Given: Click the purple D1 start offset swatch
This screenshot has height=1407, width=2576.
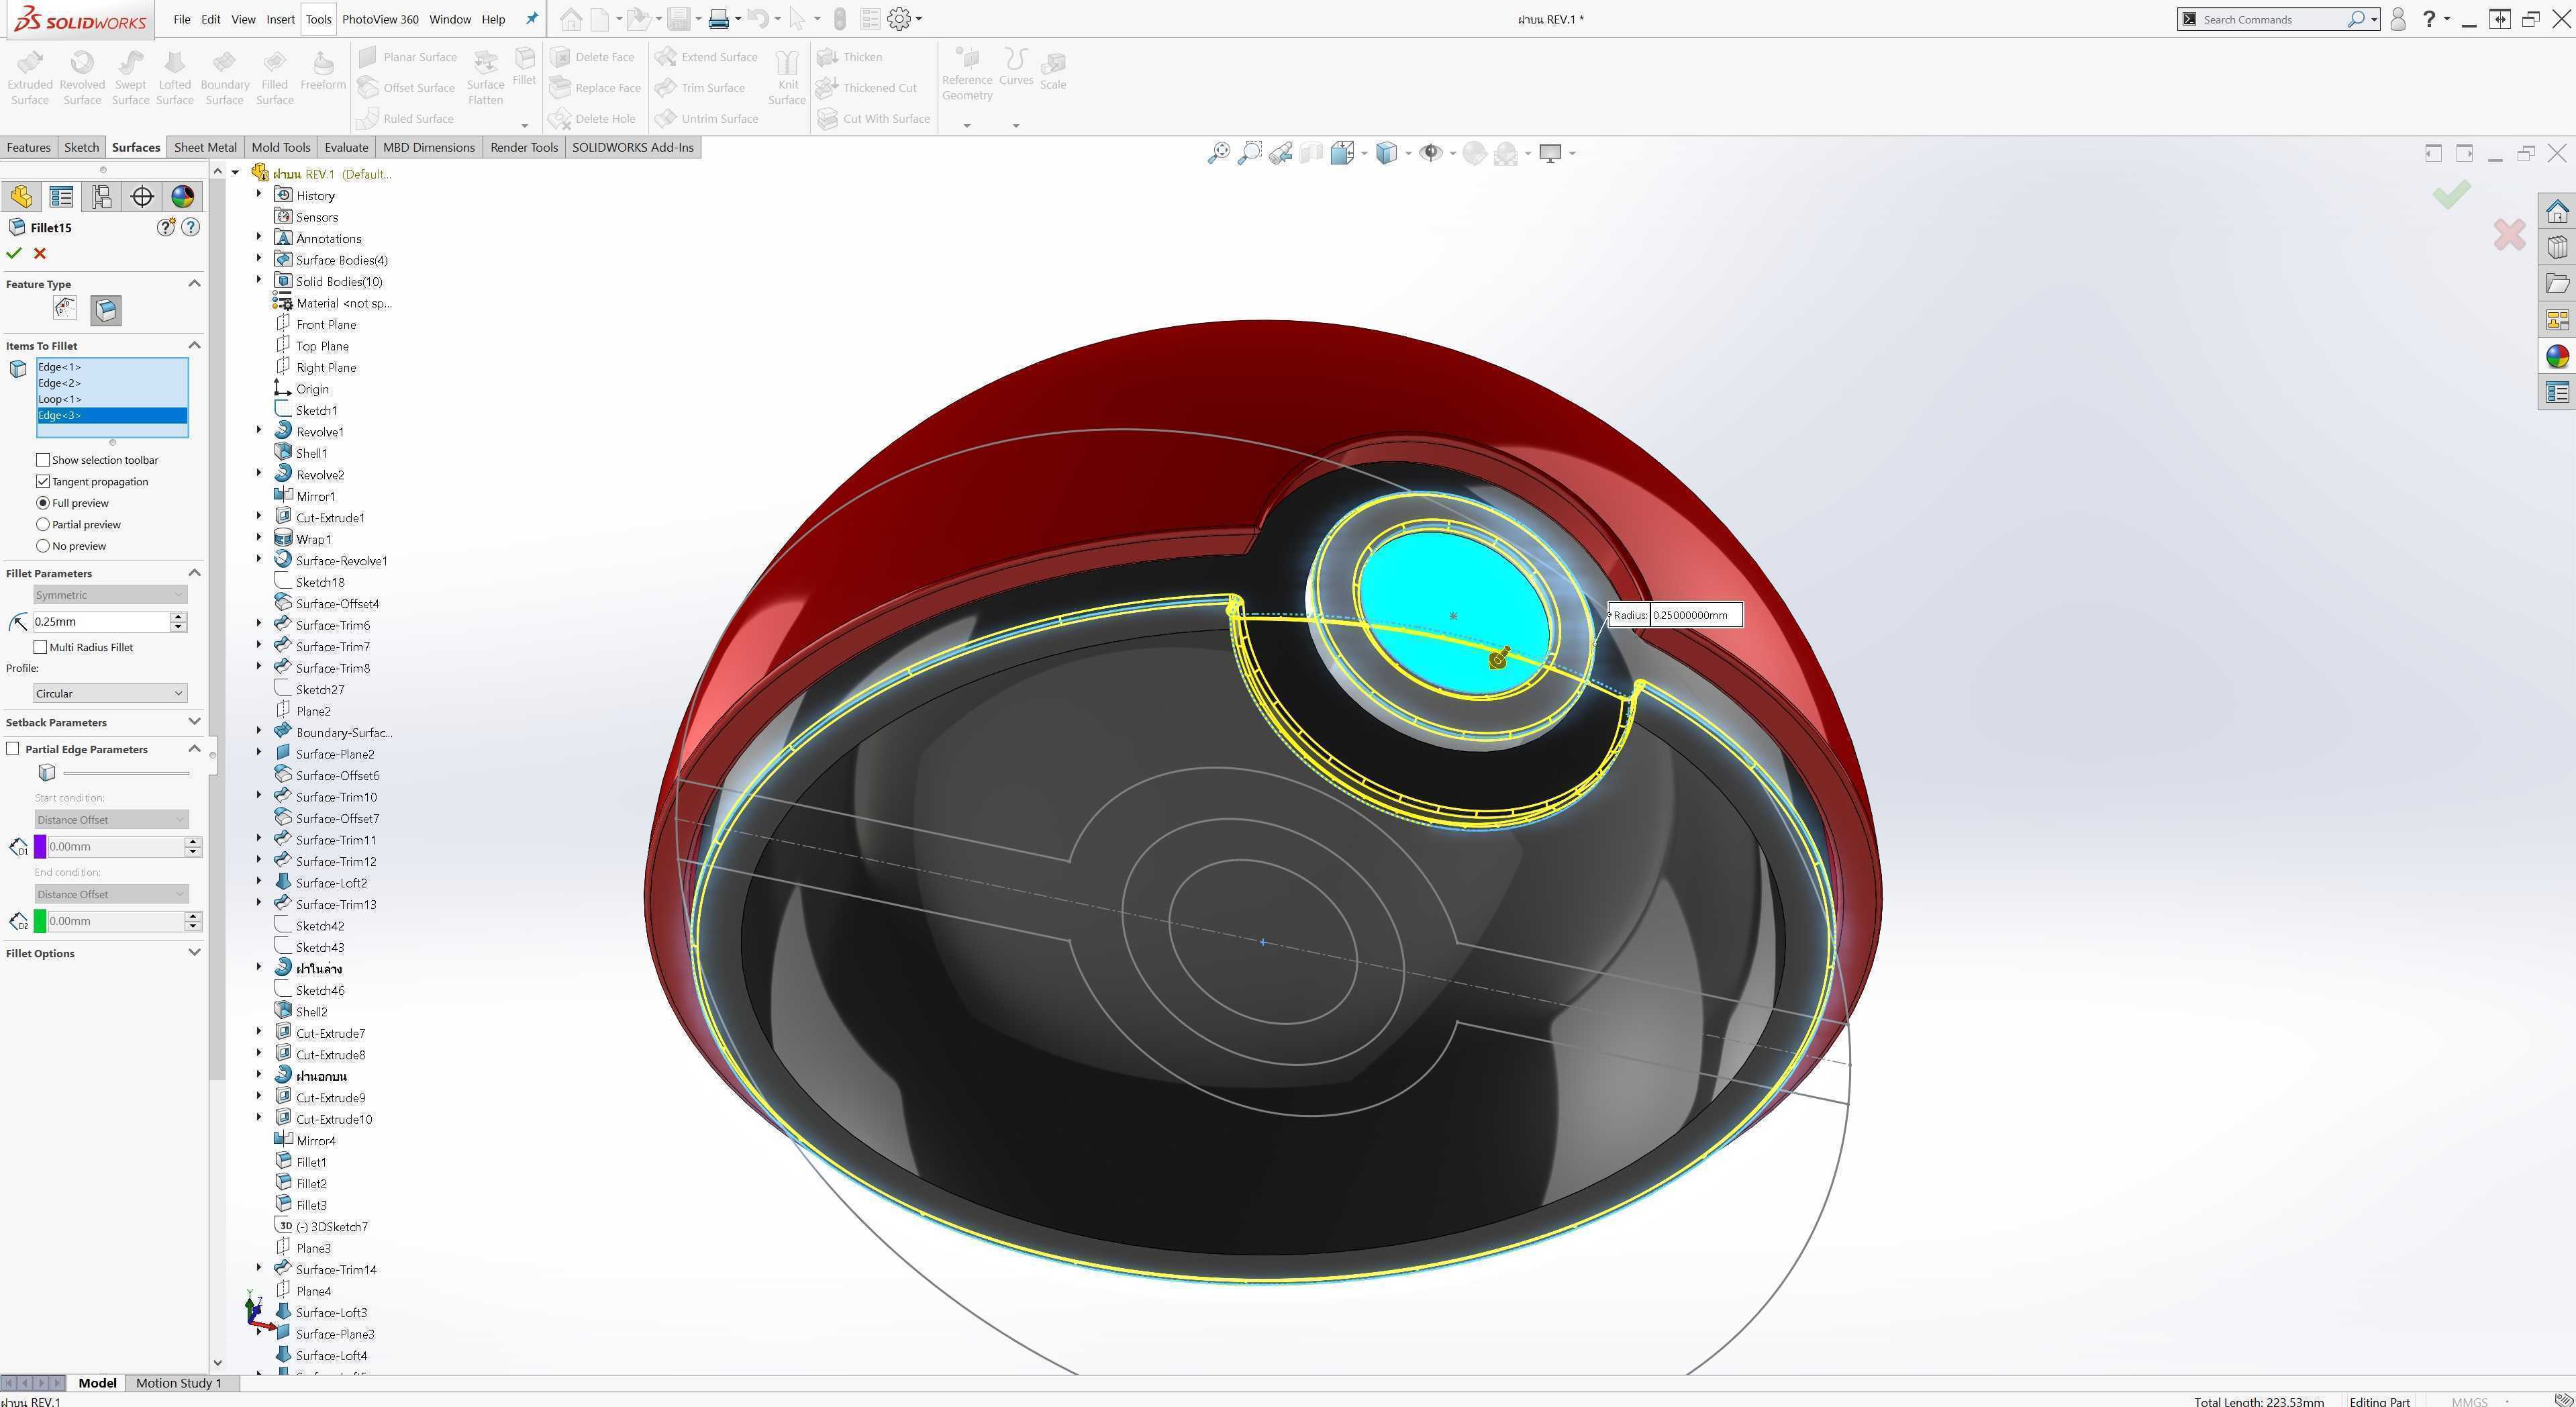Looking at the screenshot, I should (40, 847).
